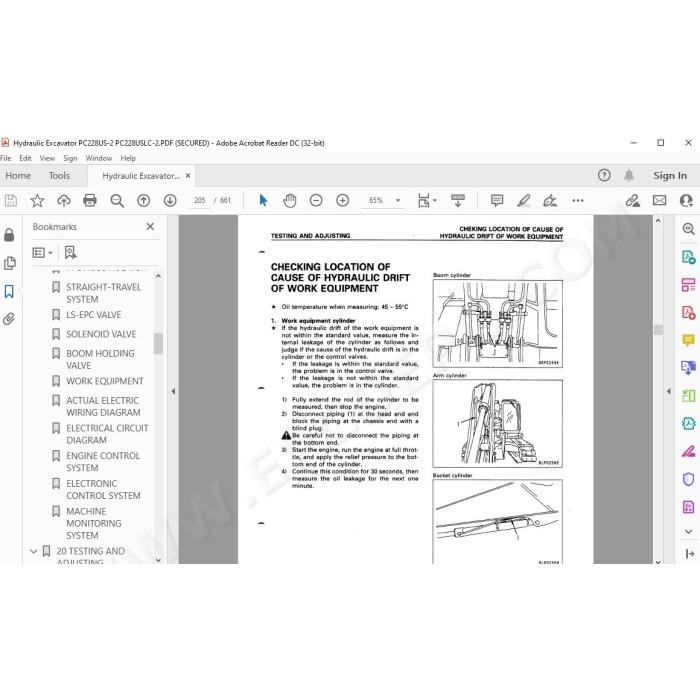
Task: Open the Help menu
Action: tap(128, 158)
